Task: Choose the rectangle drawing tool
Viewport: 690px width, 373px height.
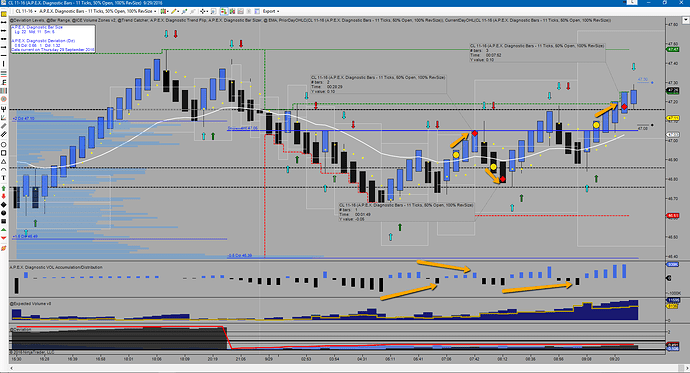Action: 4,153
